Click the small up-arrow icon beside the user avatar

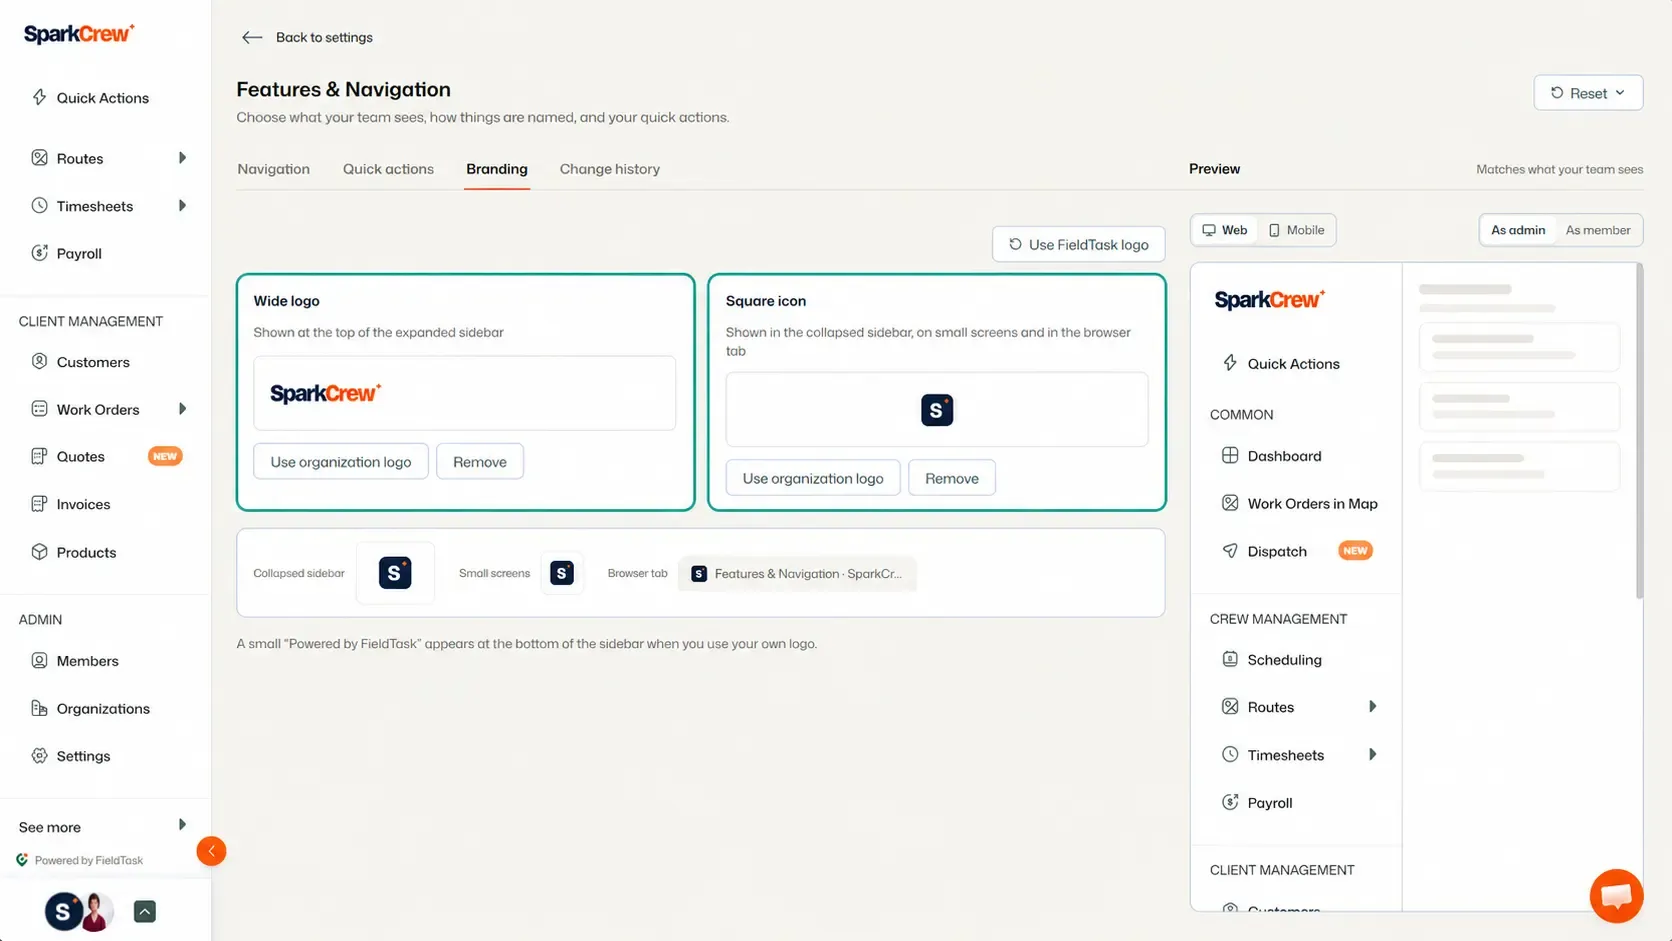click(x=145, y=912)
